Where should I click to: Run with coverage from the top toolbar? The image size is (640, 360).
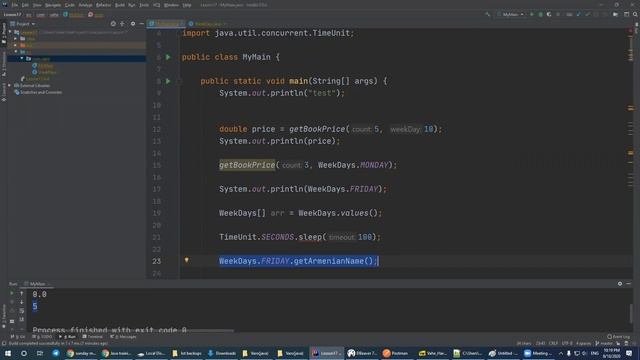point(549,14)
